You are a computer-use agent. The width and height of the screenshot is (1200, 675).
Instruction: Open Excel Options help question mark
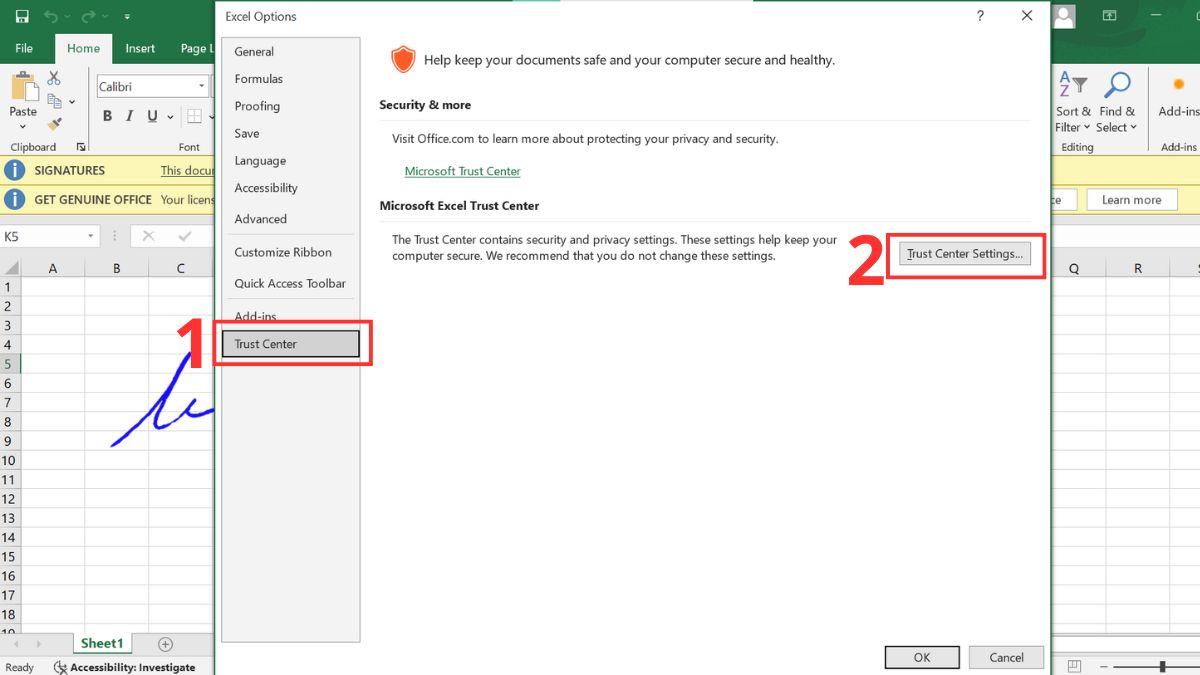(x=980, y=16)
